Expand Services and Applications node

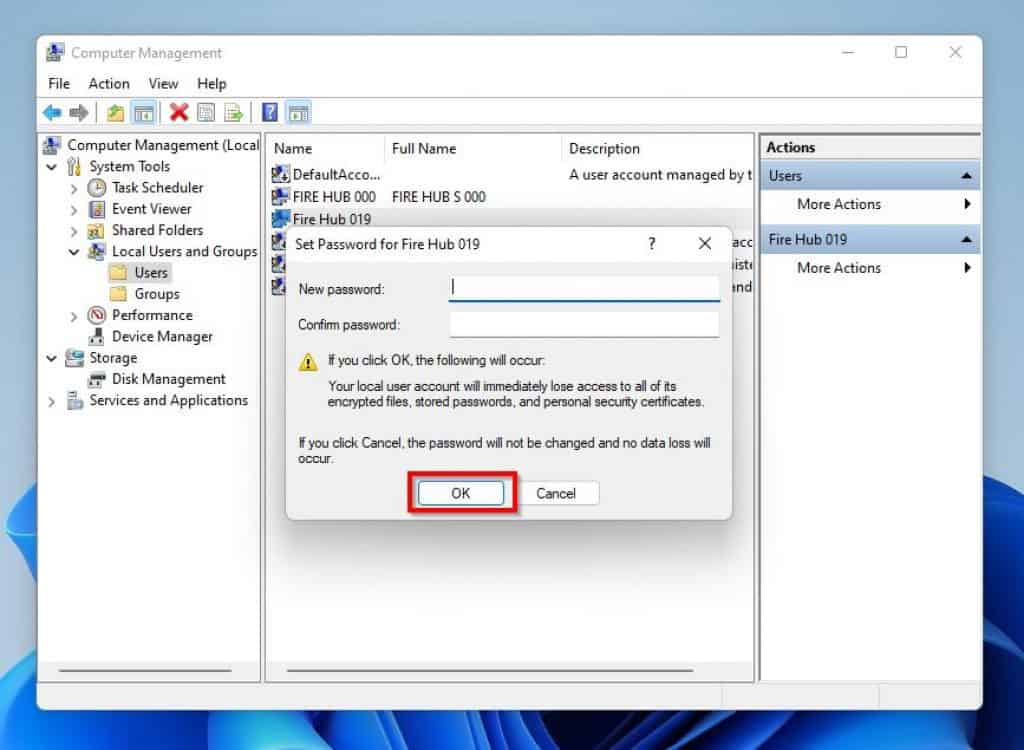(x=52, y=402)
